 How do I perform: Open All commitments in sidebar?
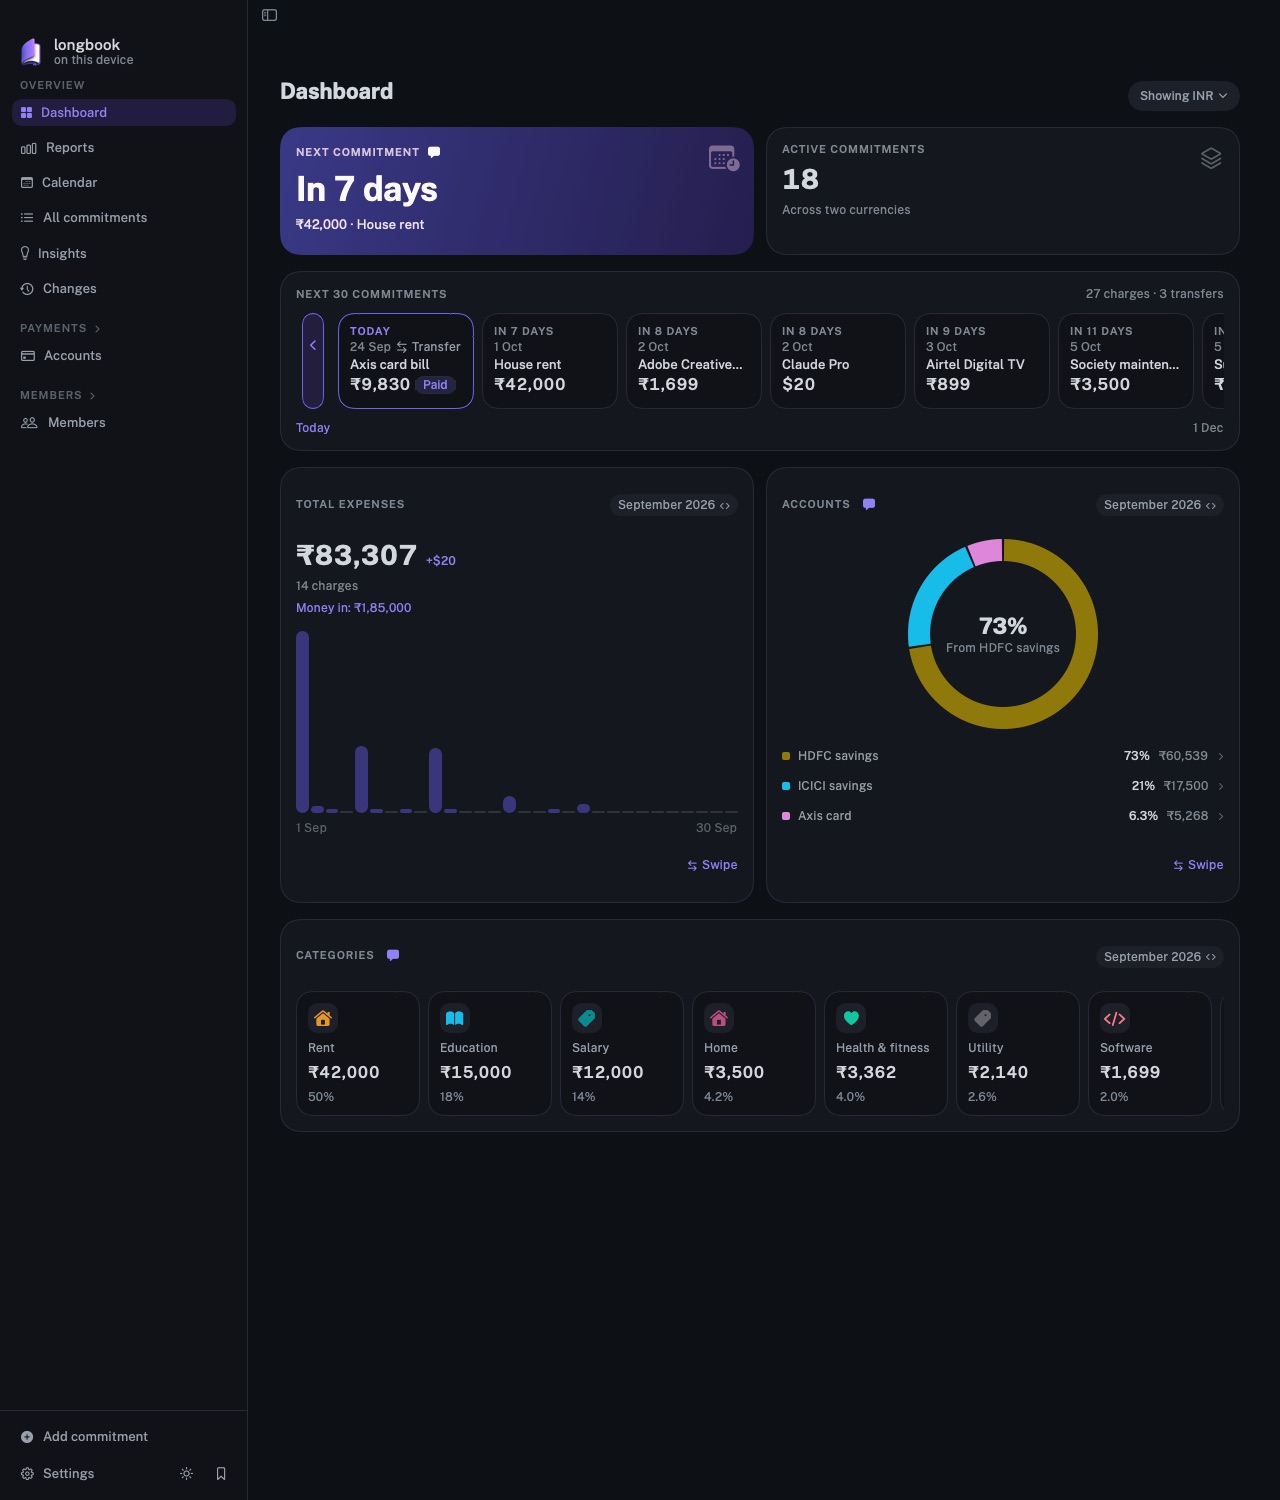point(124,217)
